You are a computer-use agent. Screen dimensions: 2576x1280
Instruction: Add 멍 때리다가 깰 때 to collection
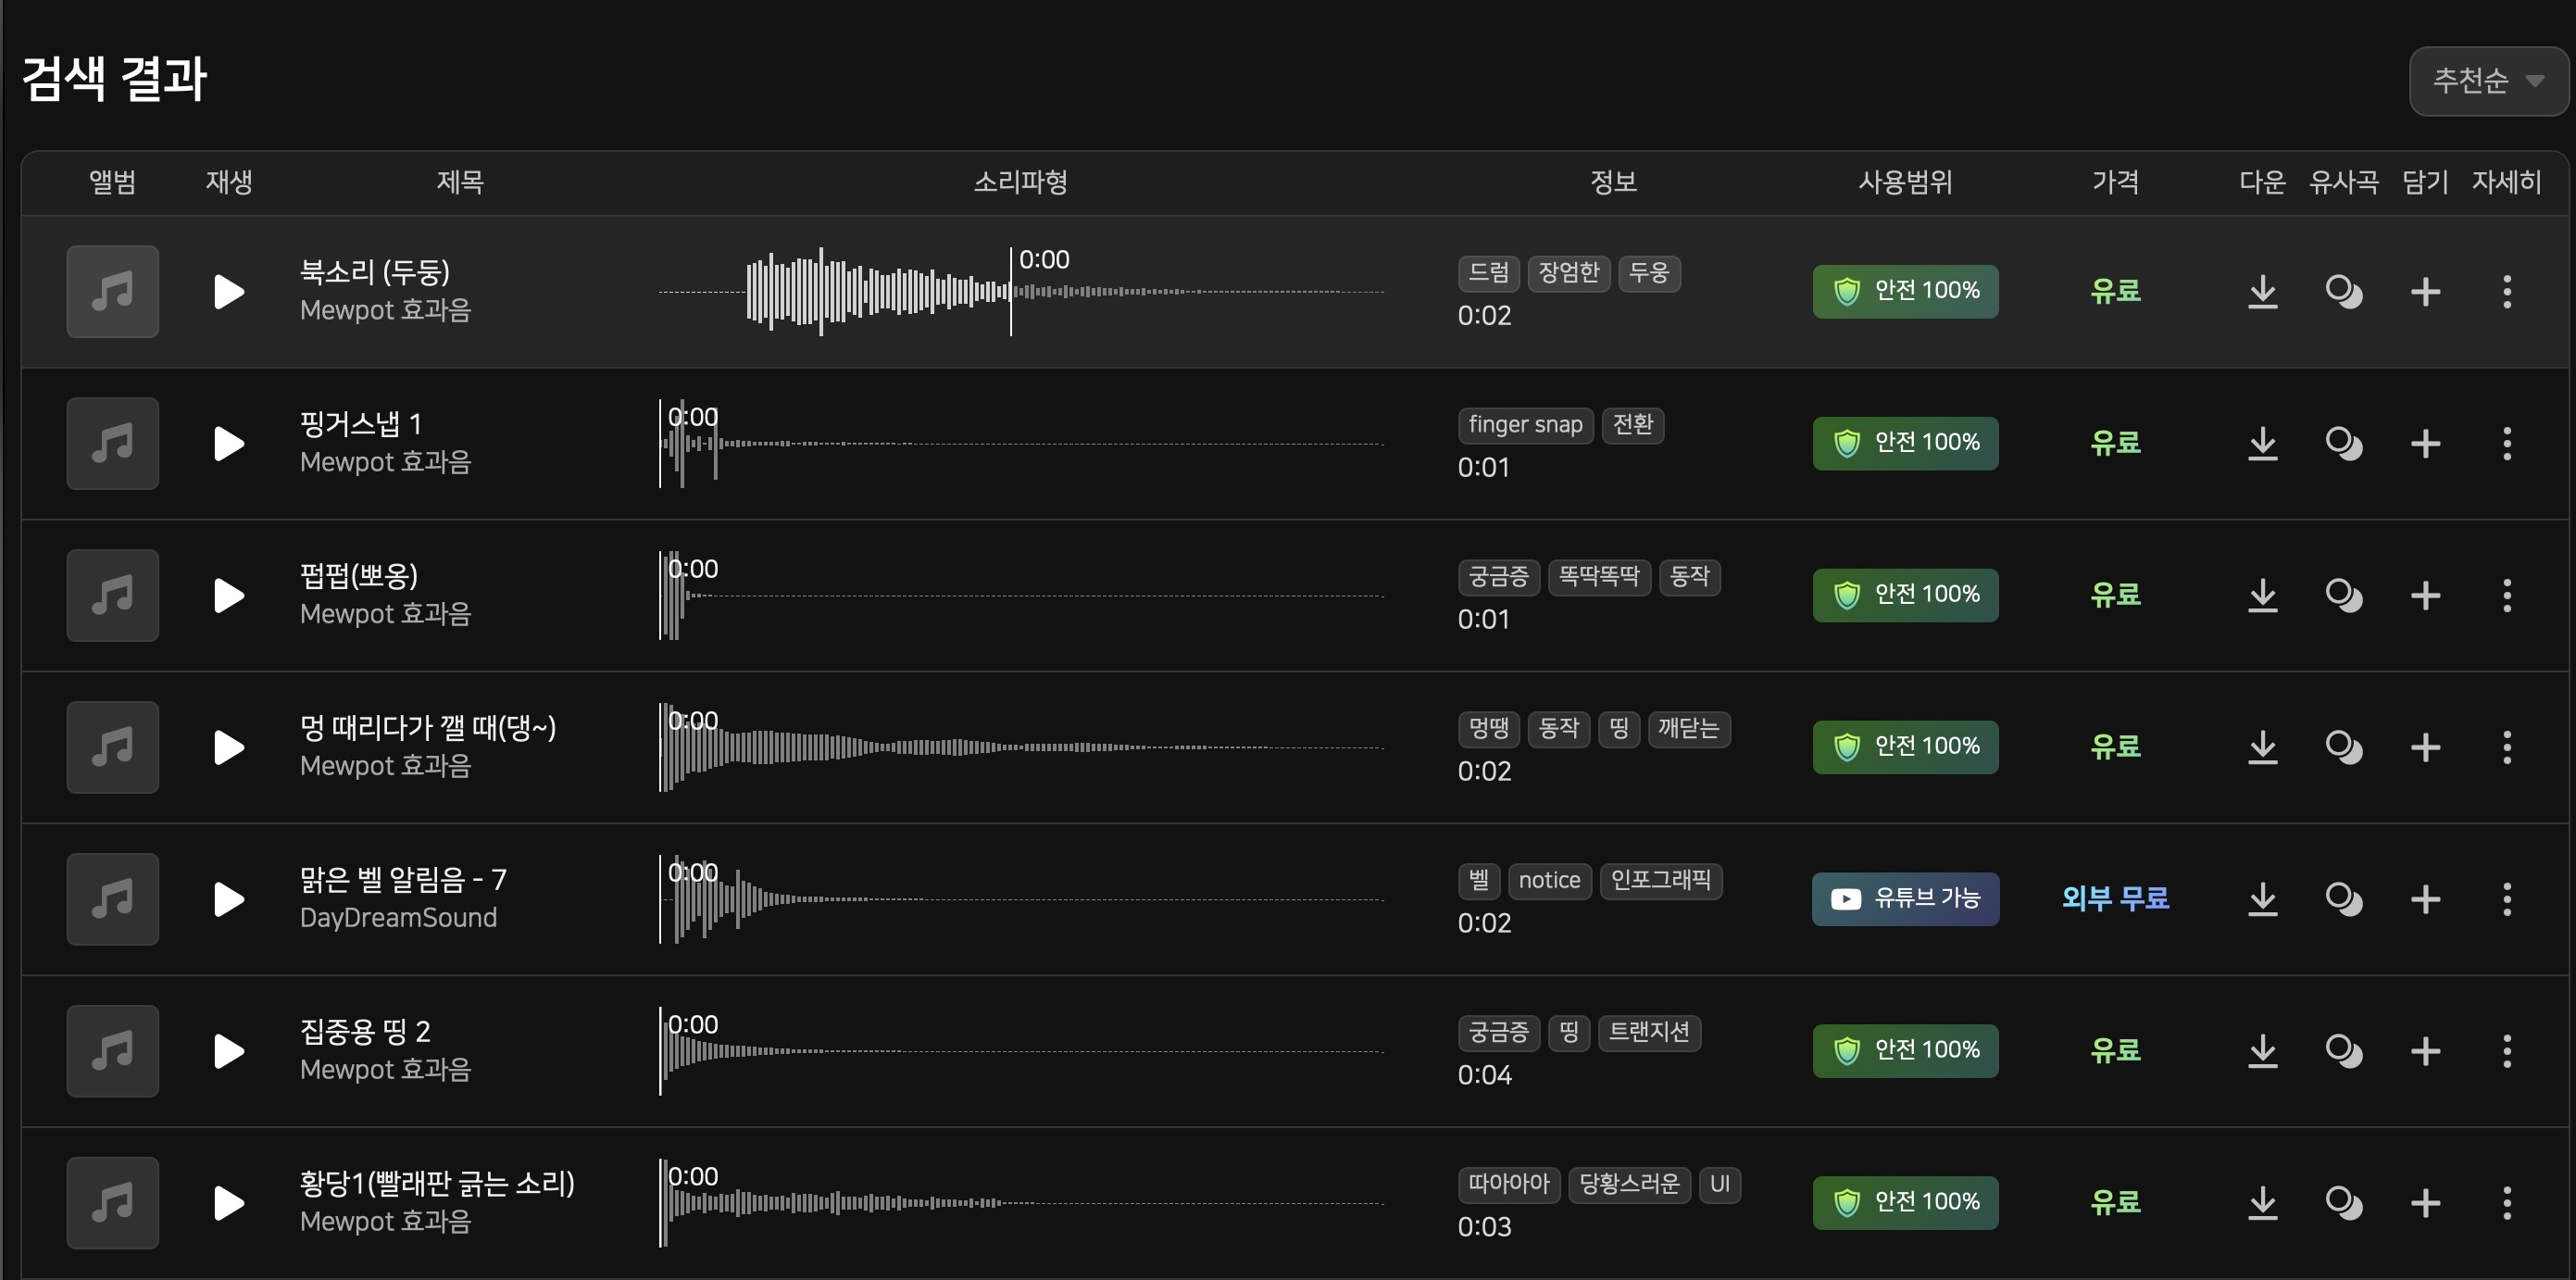tap(2425, 748)
